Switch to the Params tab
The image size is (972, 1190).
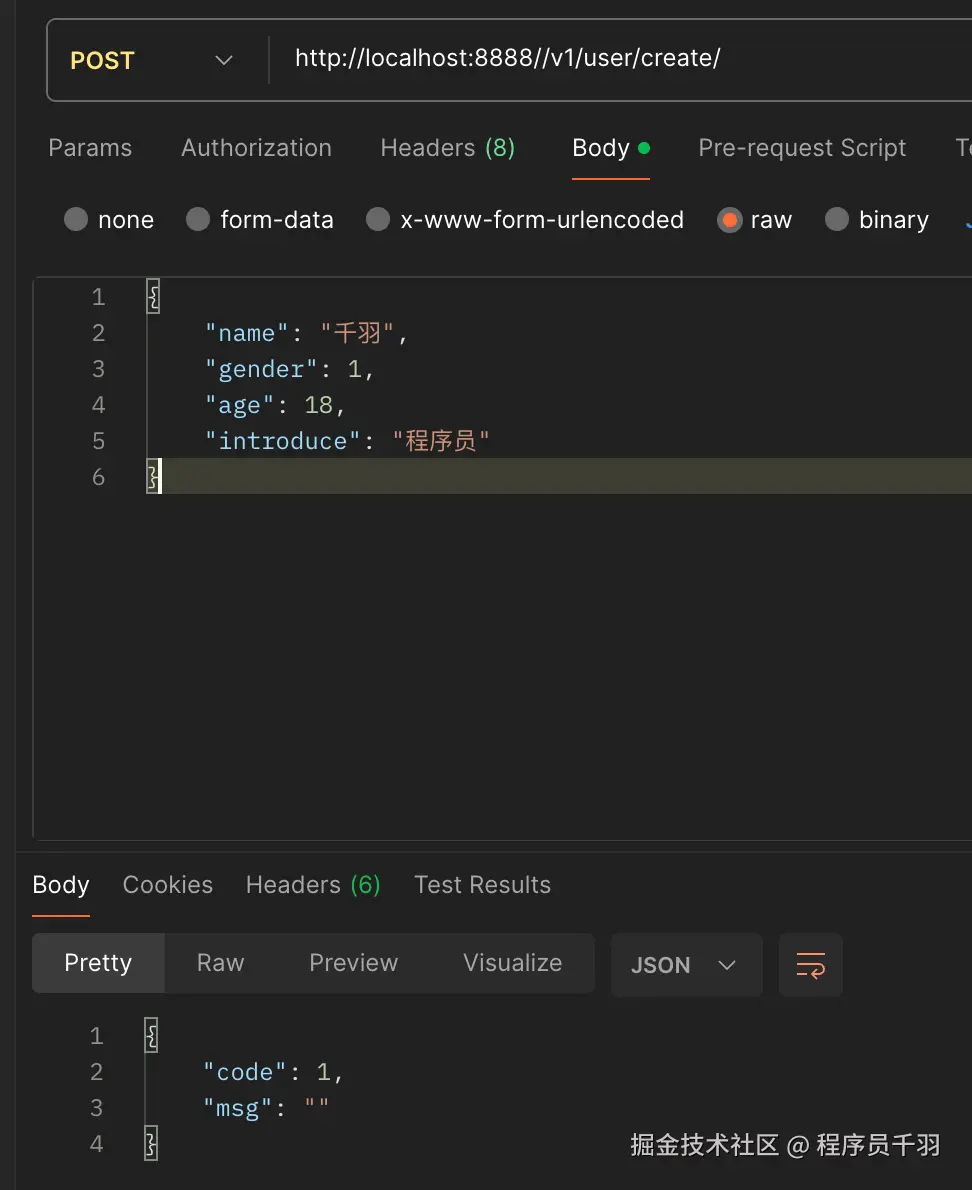[x=90, y=148]
